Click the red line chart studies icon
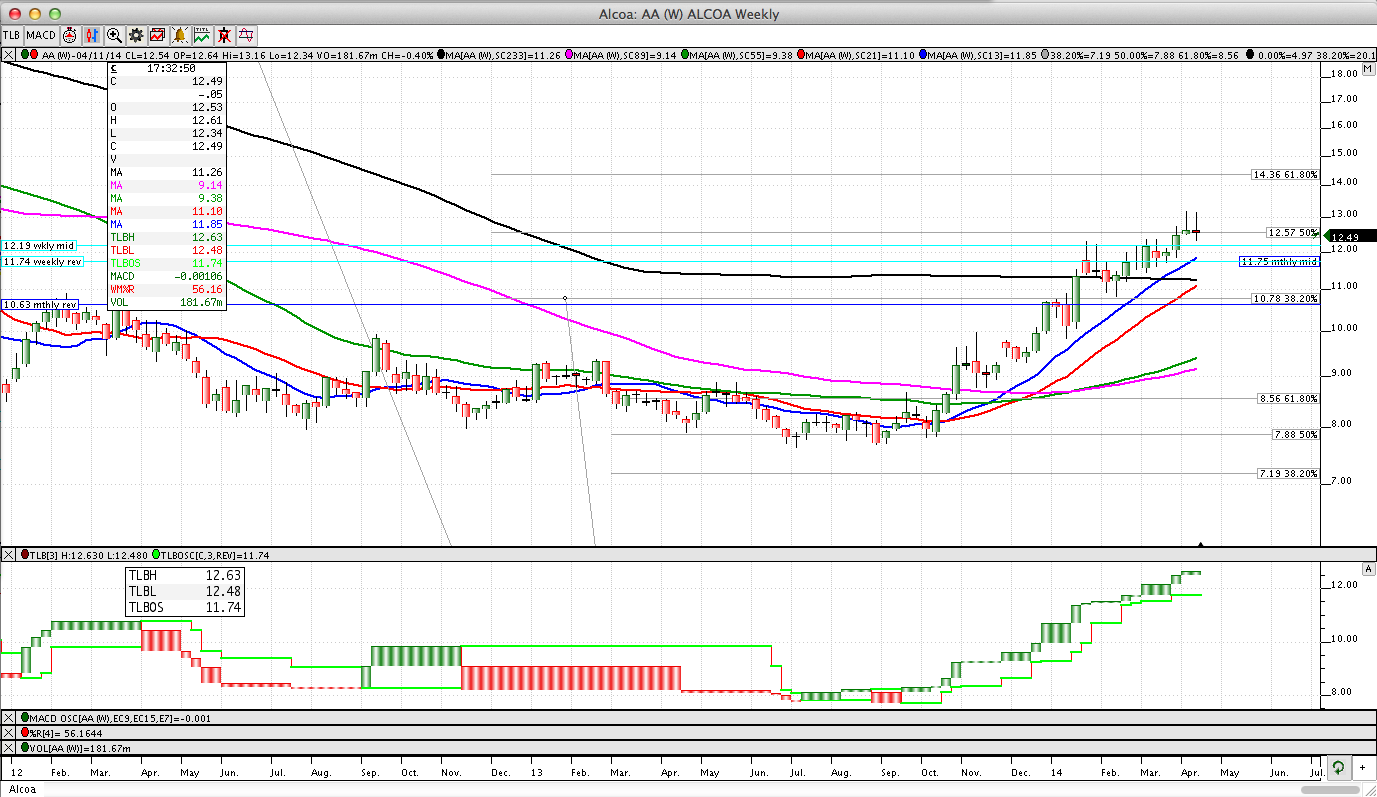 [x=158, y=35]
